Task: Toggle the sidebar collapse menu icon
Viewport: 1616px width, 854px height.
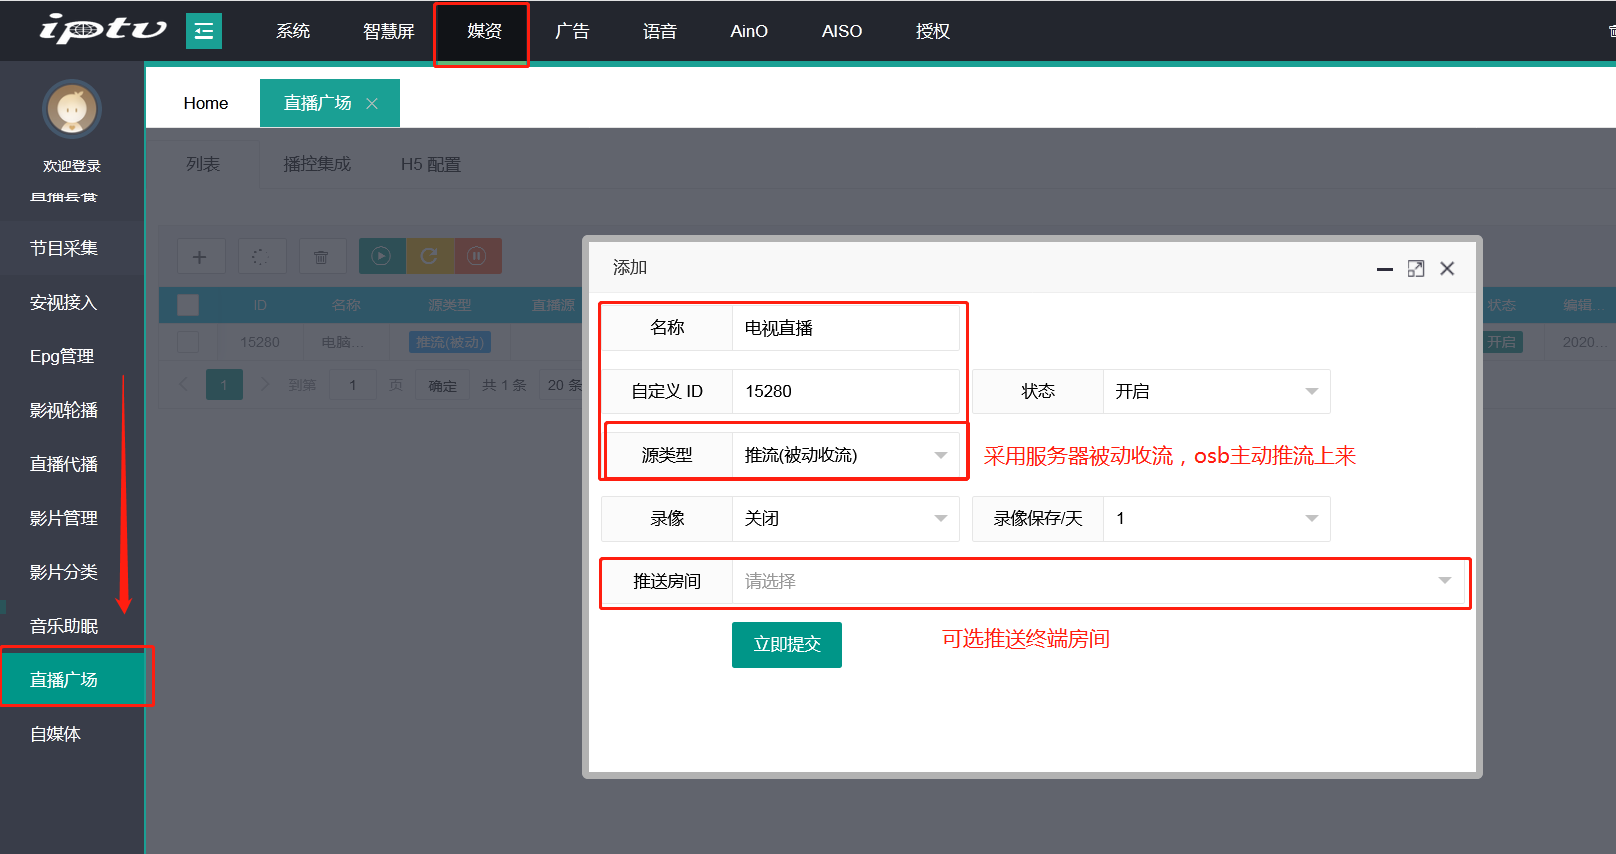Action: coord(204,31)
